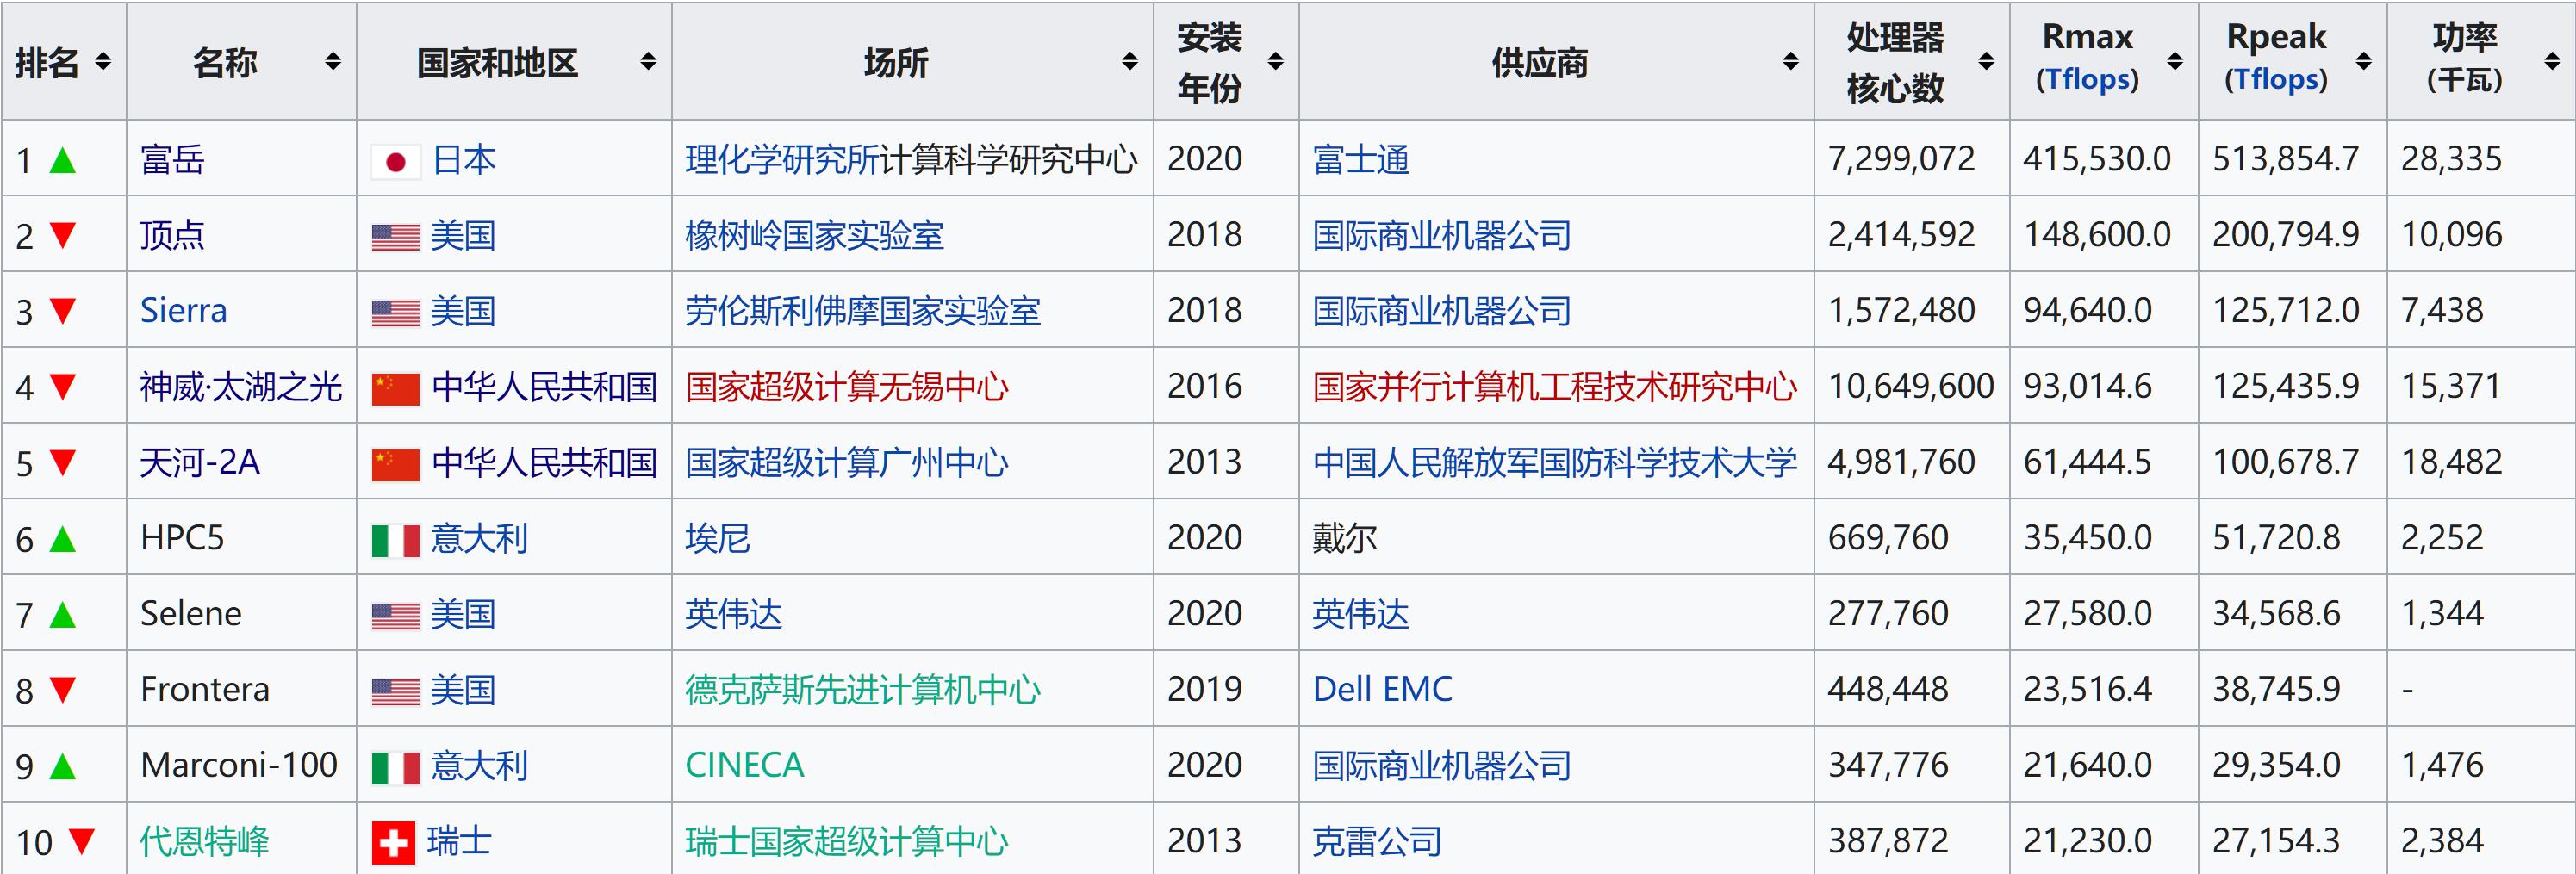
Task: Sort the table by 排名 column arrows
Action: [102, 62]
